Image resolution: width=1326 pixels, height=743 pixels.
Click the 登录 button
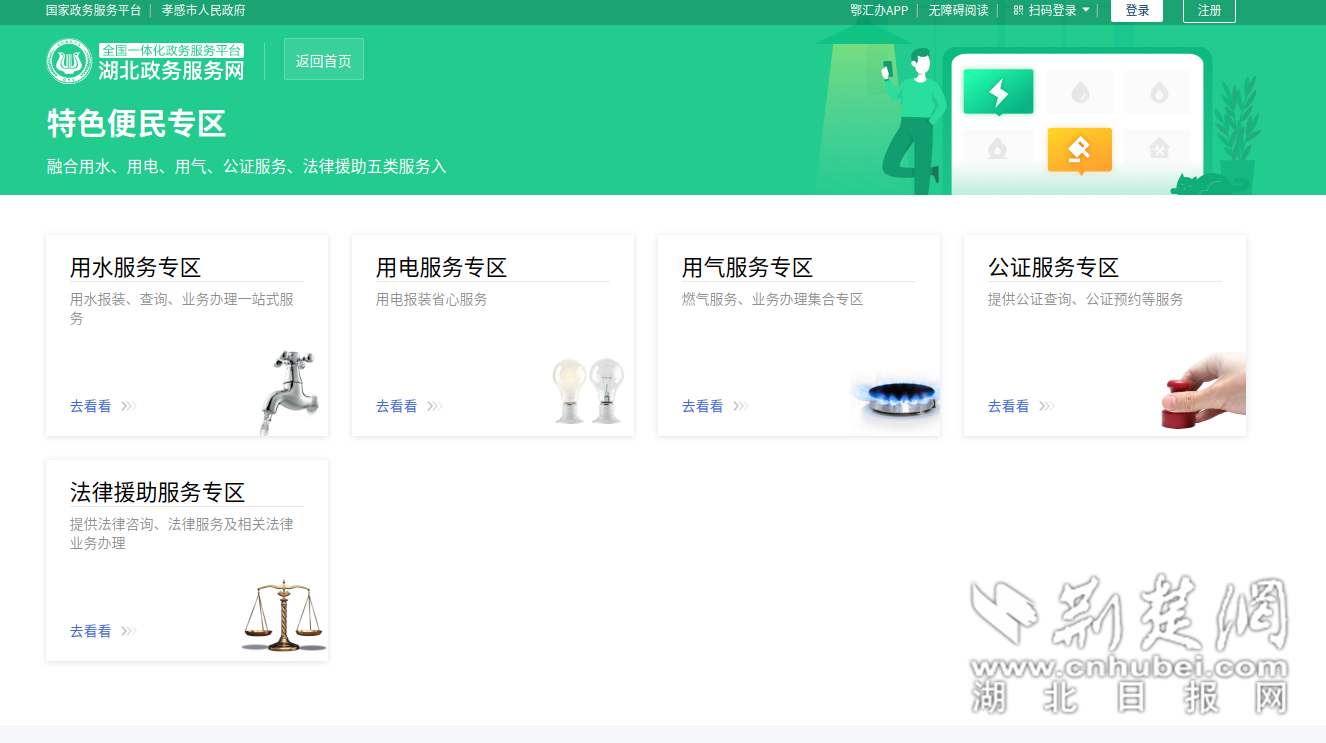1136,11
